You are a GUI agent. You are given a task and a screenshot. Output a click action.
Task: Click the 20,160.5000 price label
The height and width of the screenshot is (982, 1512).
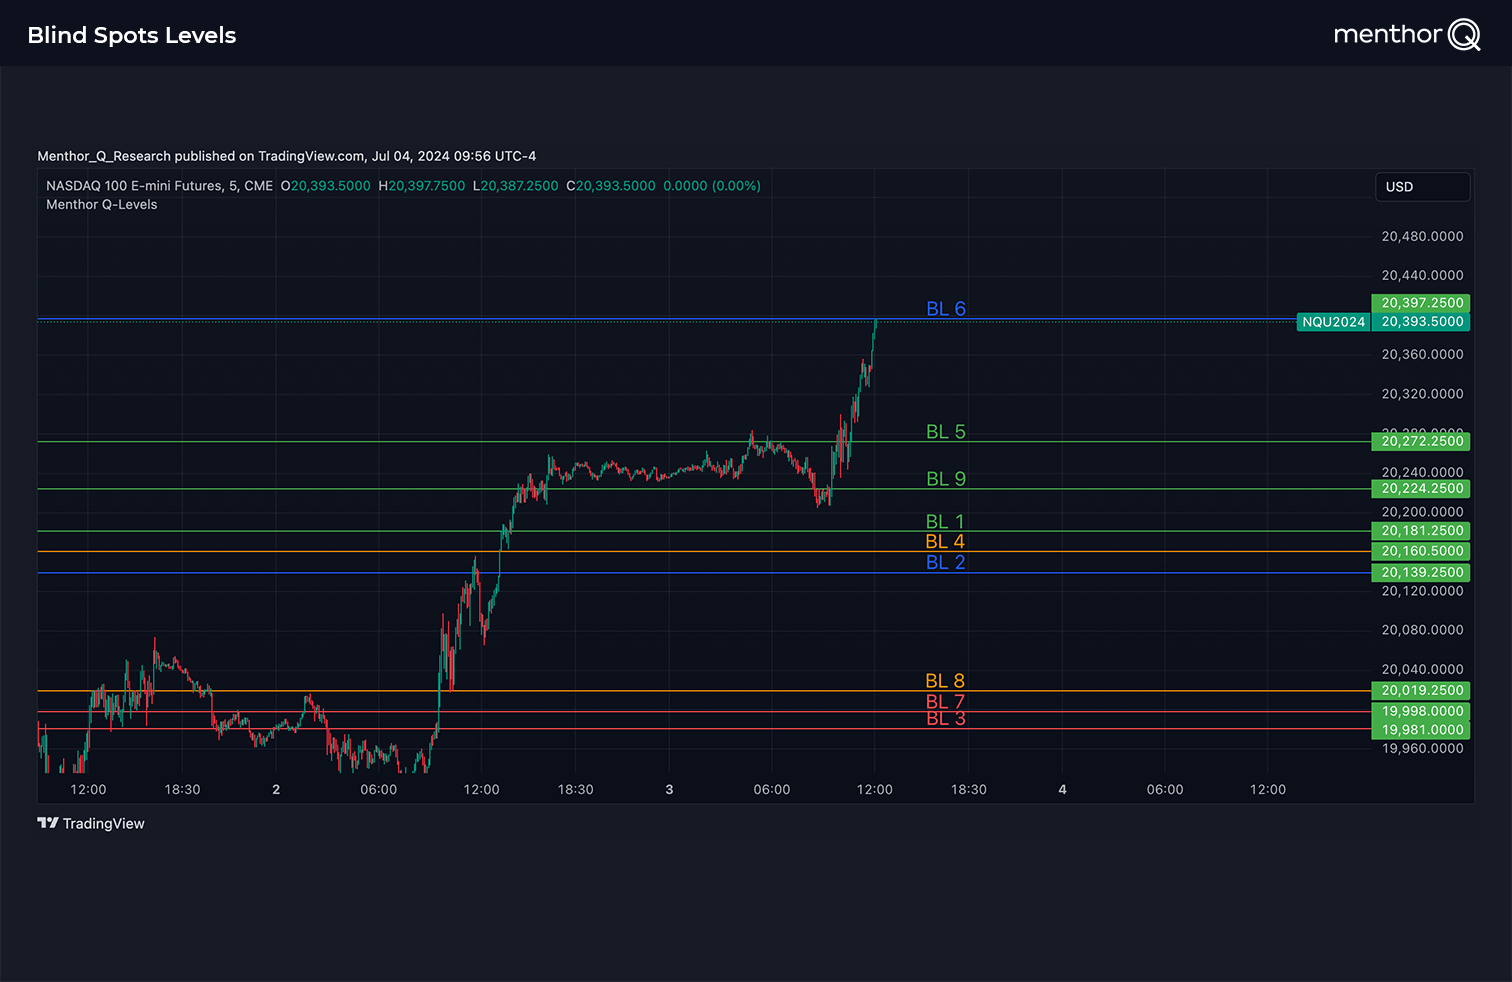(1421, 551)
